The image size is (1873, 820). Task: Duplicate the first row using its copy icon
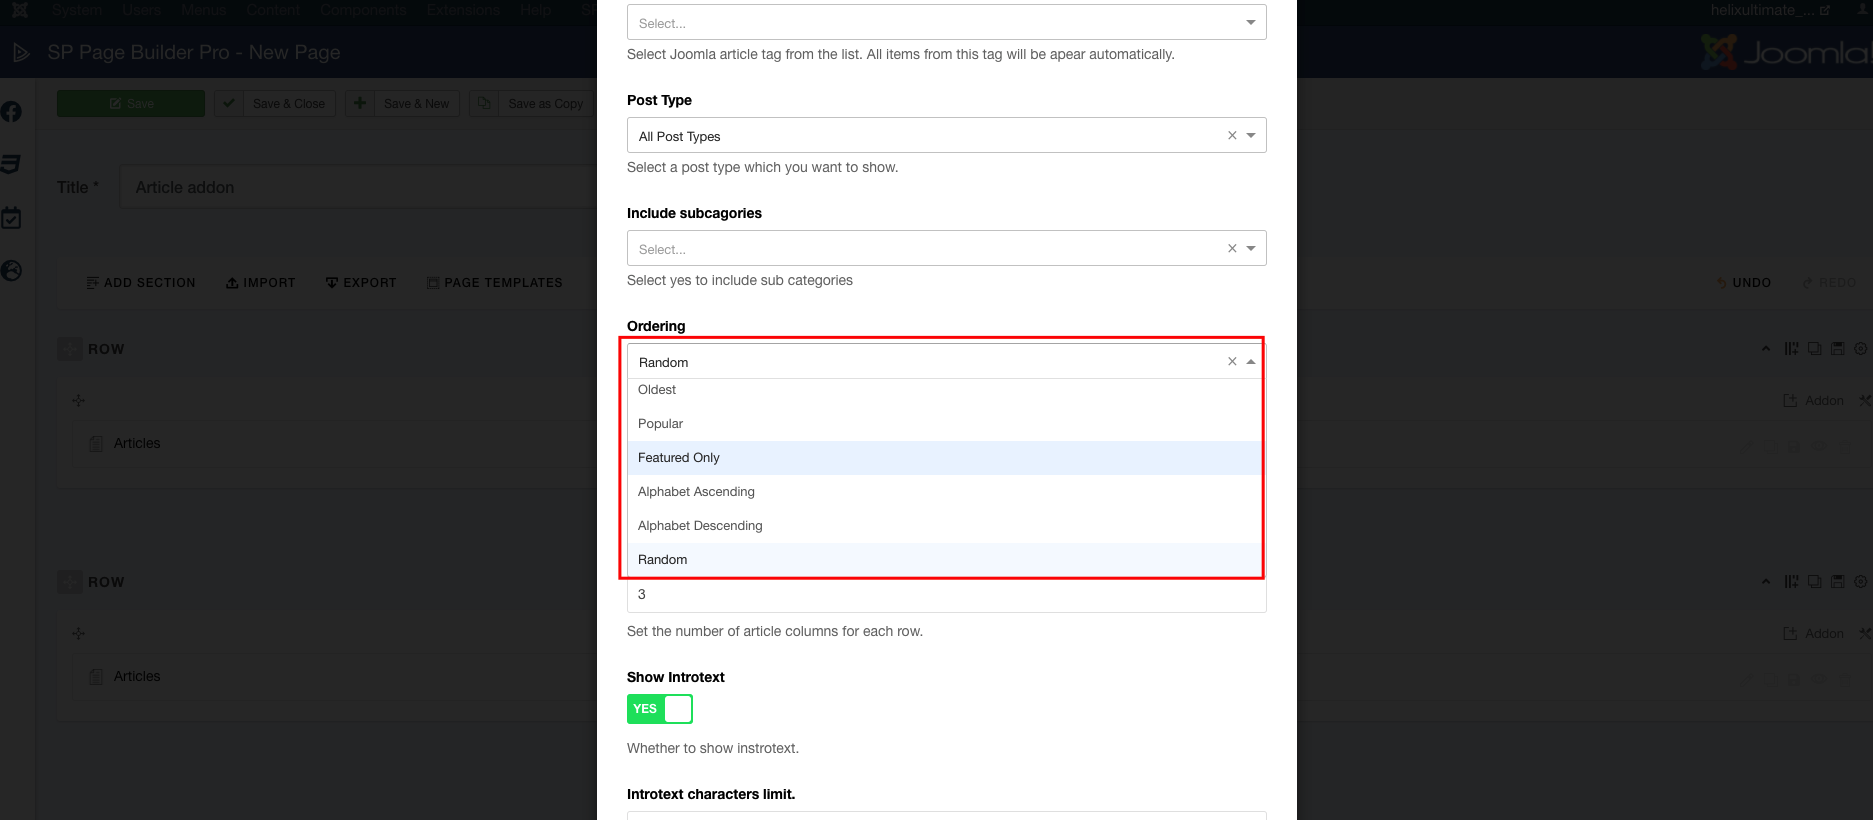[x=1814, y=349]
